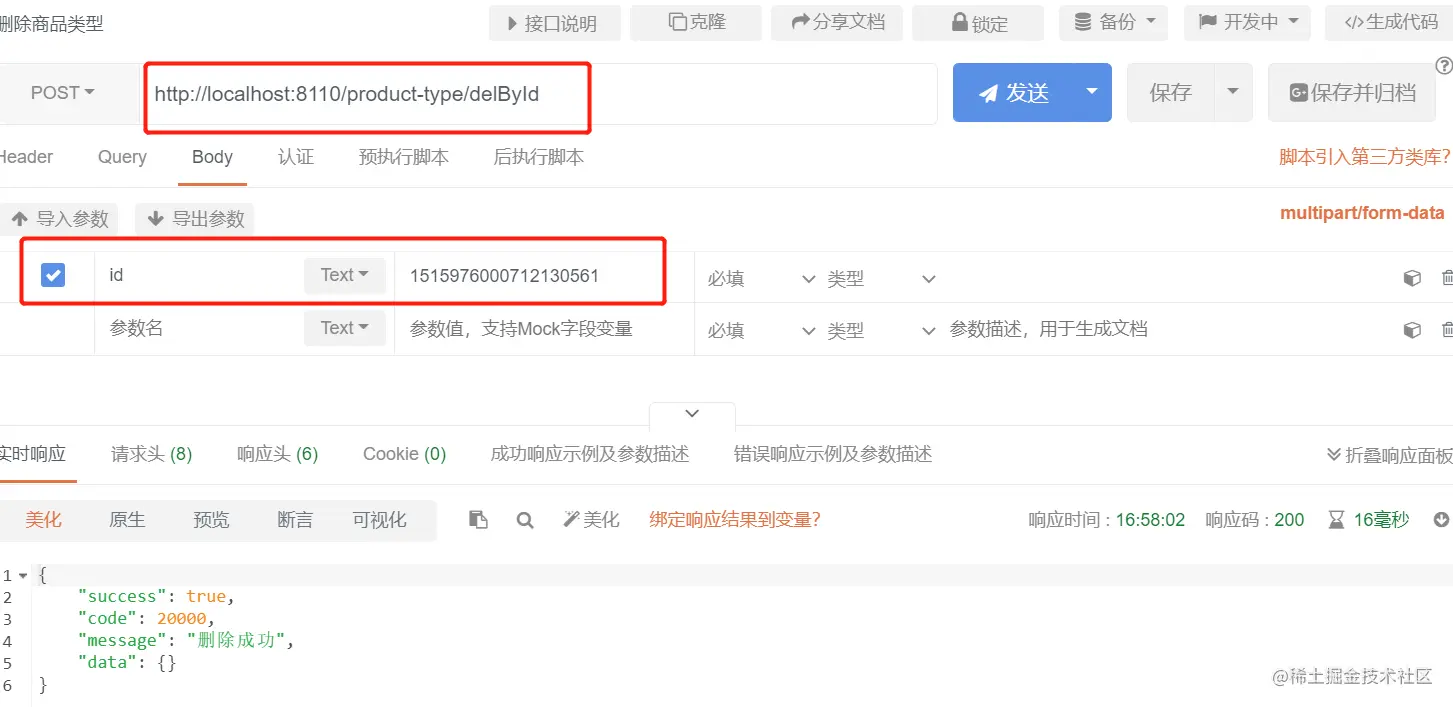Click the search magnifier icon in response
This screenshot has width=1453, height=707.
(525, 520)
